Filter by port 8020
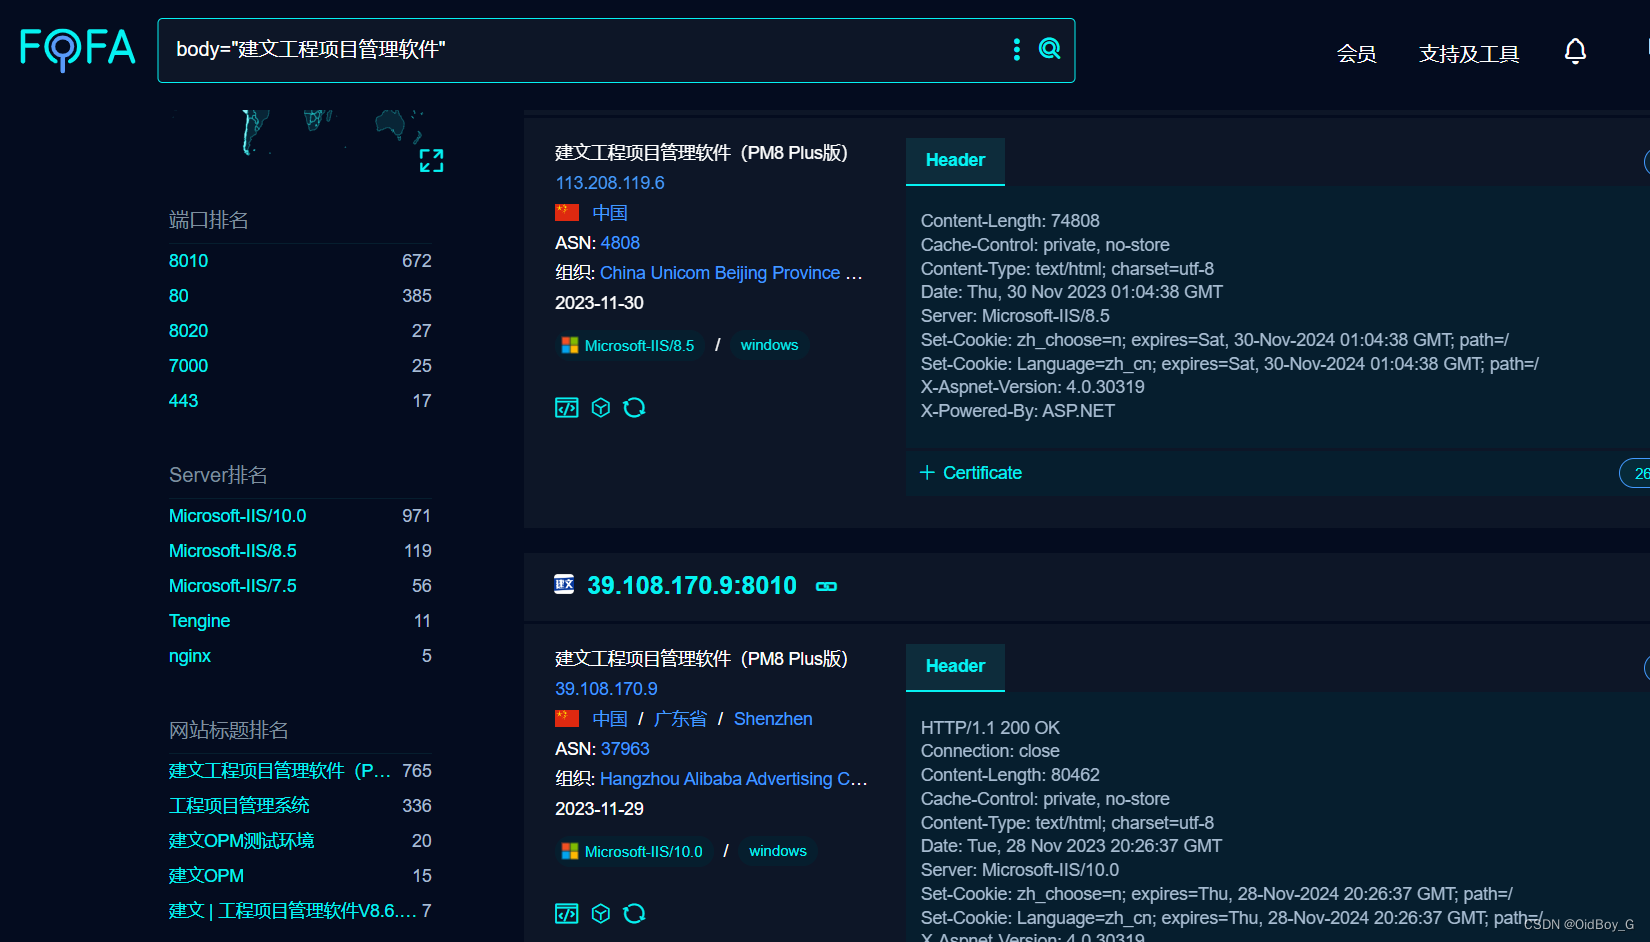The image size is (1650, 942). pos(189,331)
